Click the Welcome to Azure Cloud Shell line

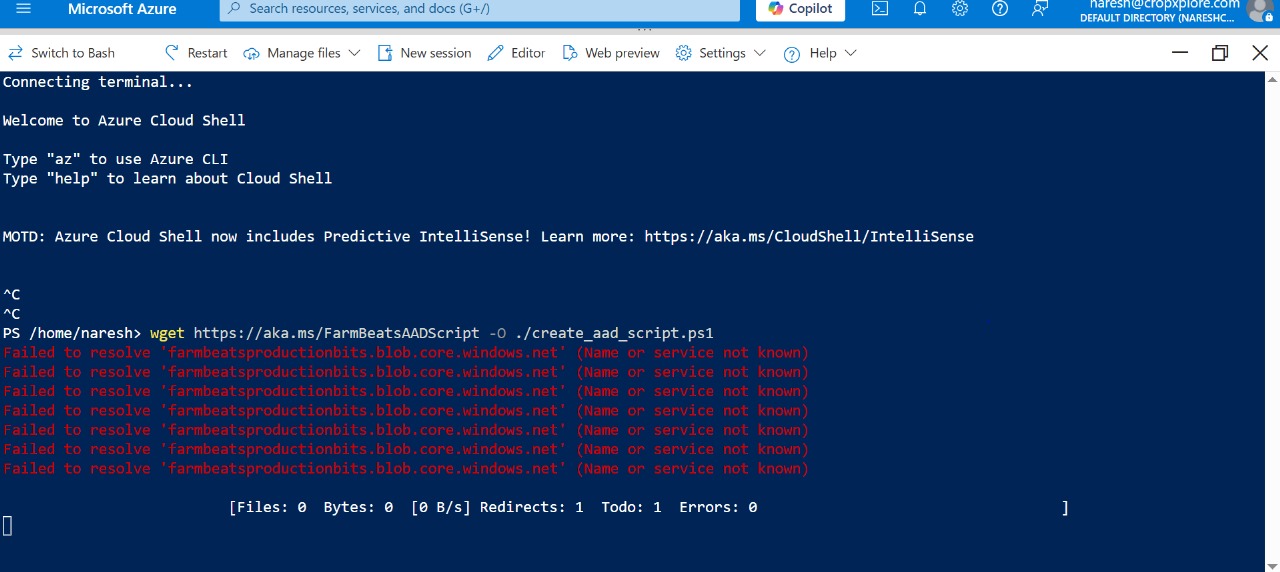[124, 120]
